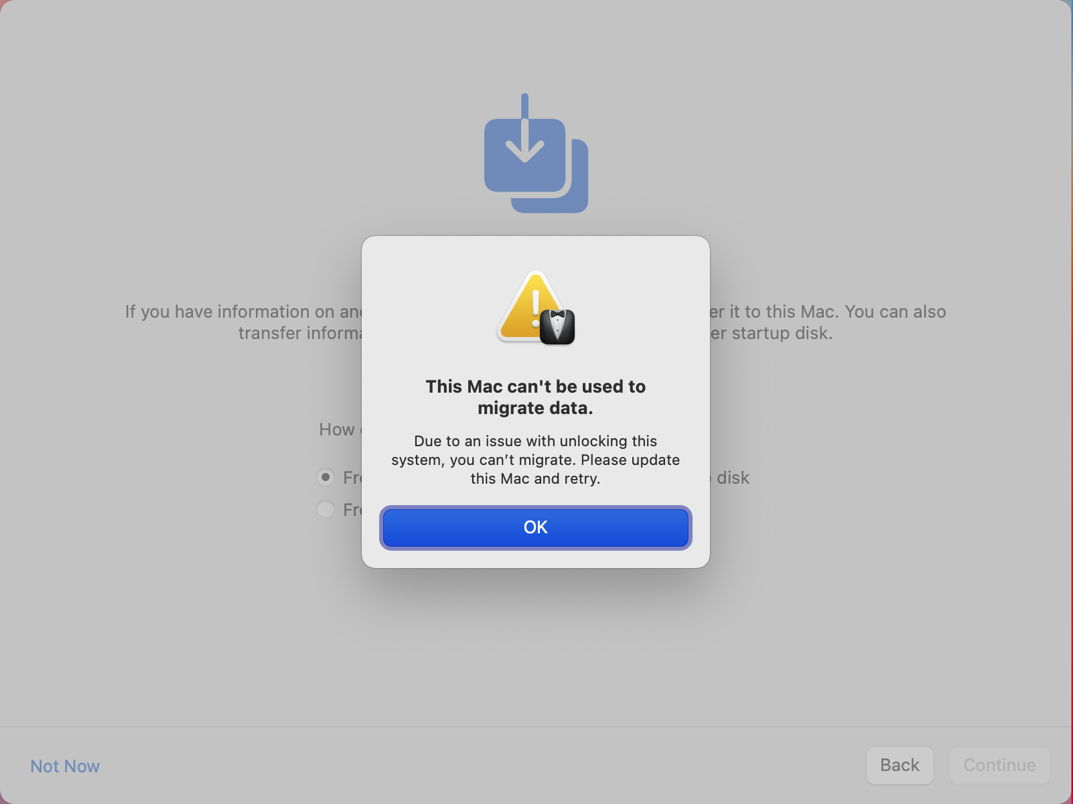
Task: Click the 'er startup disk.' text
Action: point(771,333)
